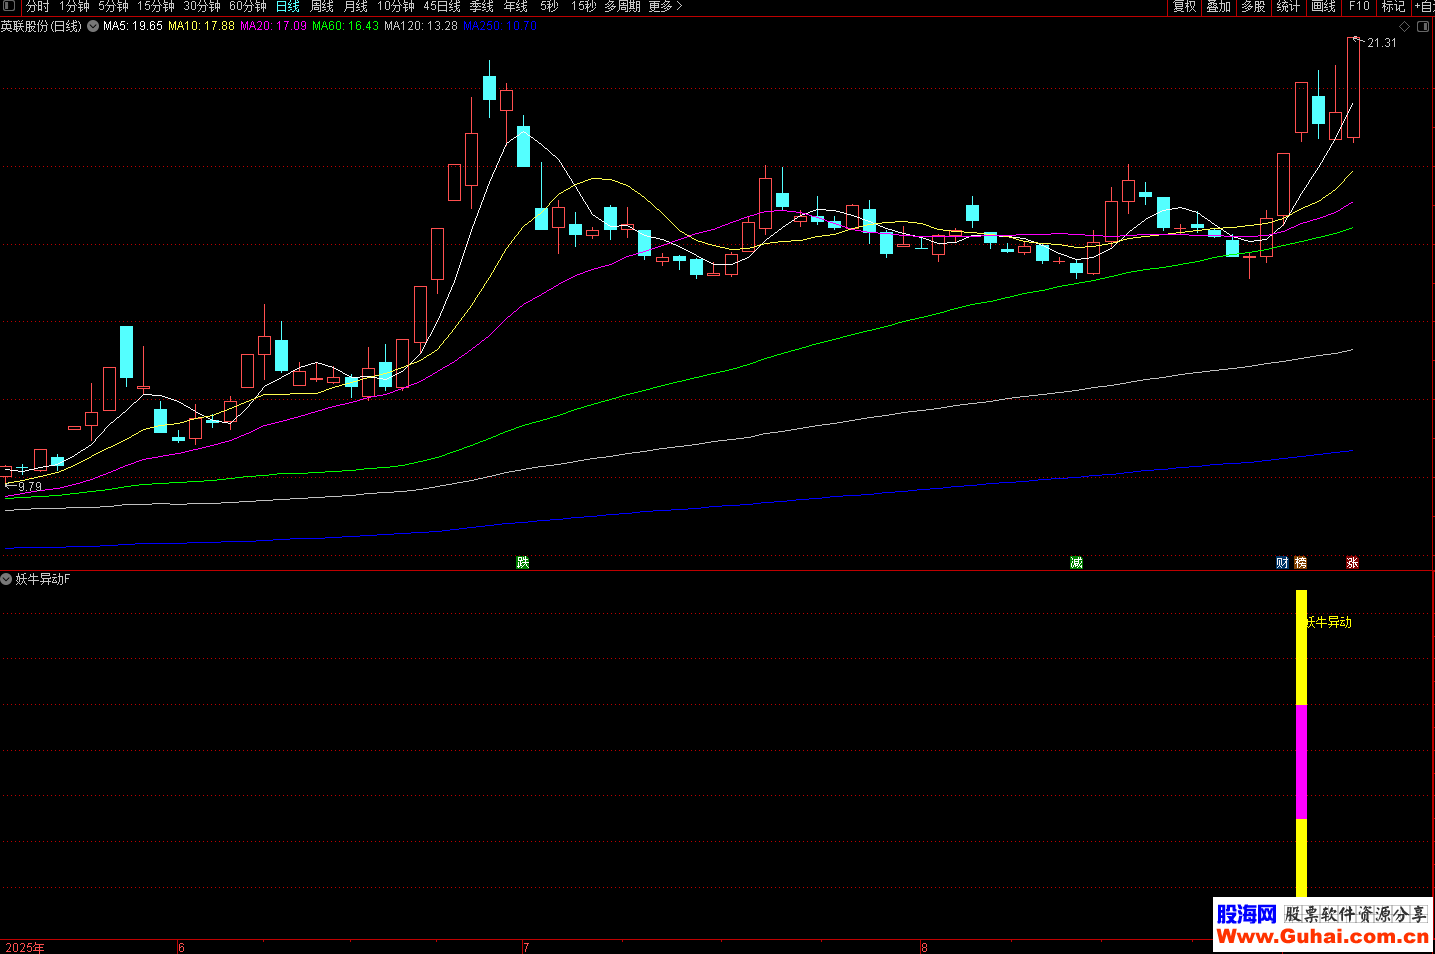Screen dimensions: 1435x954
Task: Toggle the side panel icon at the chart's top right
Action: coord(1423,27)
